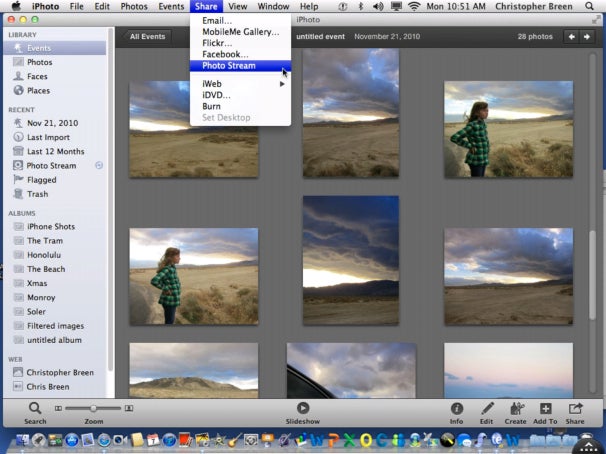Click the large-thumbnail zoom in icon

tap(129, 408)
